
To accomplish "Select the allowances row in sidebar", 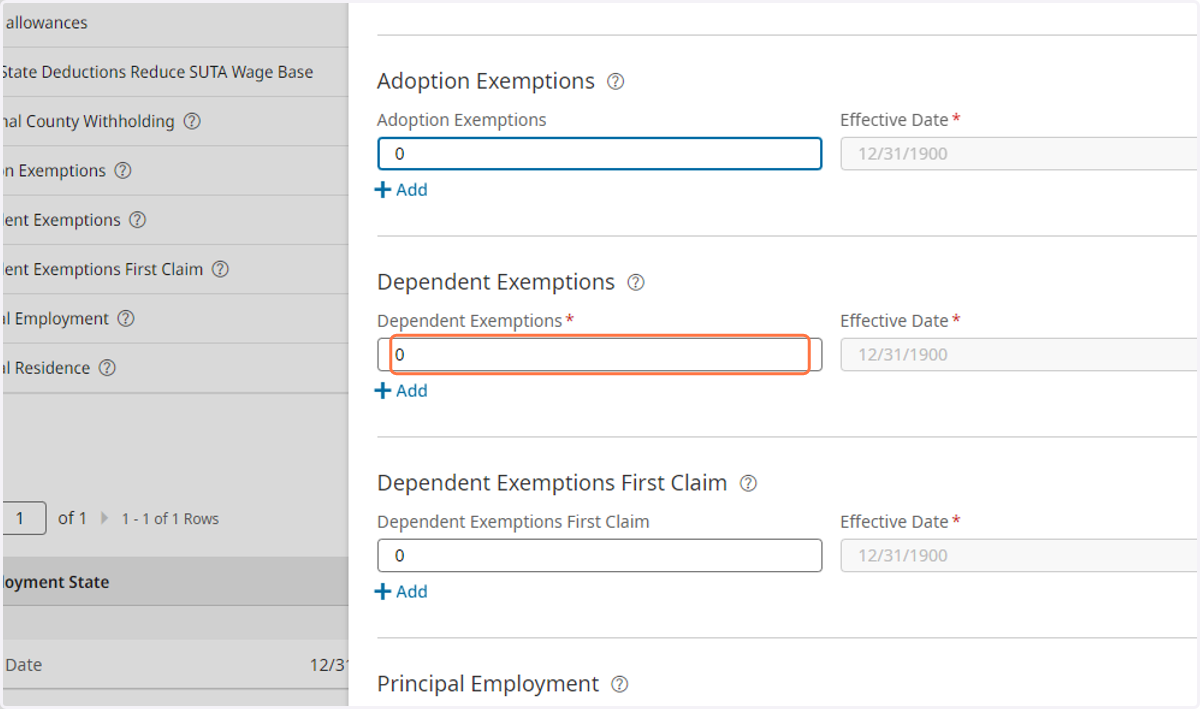I will pyautogui.click(x=174, y=24).
